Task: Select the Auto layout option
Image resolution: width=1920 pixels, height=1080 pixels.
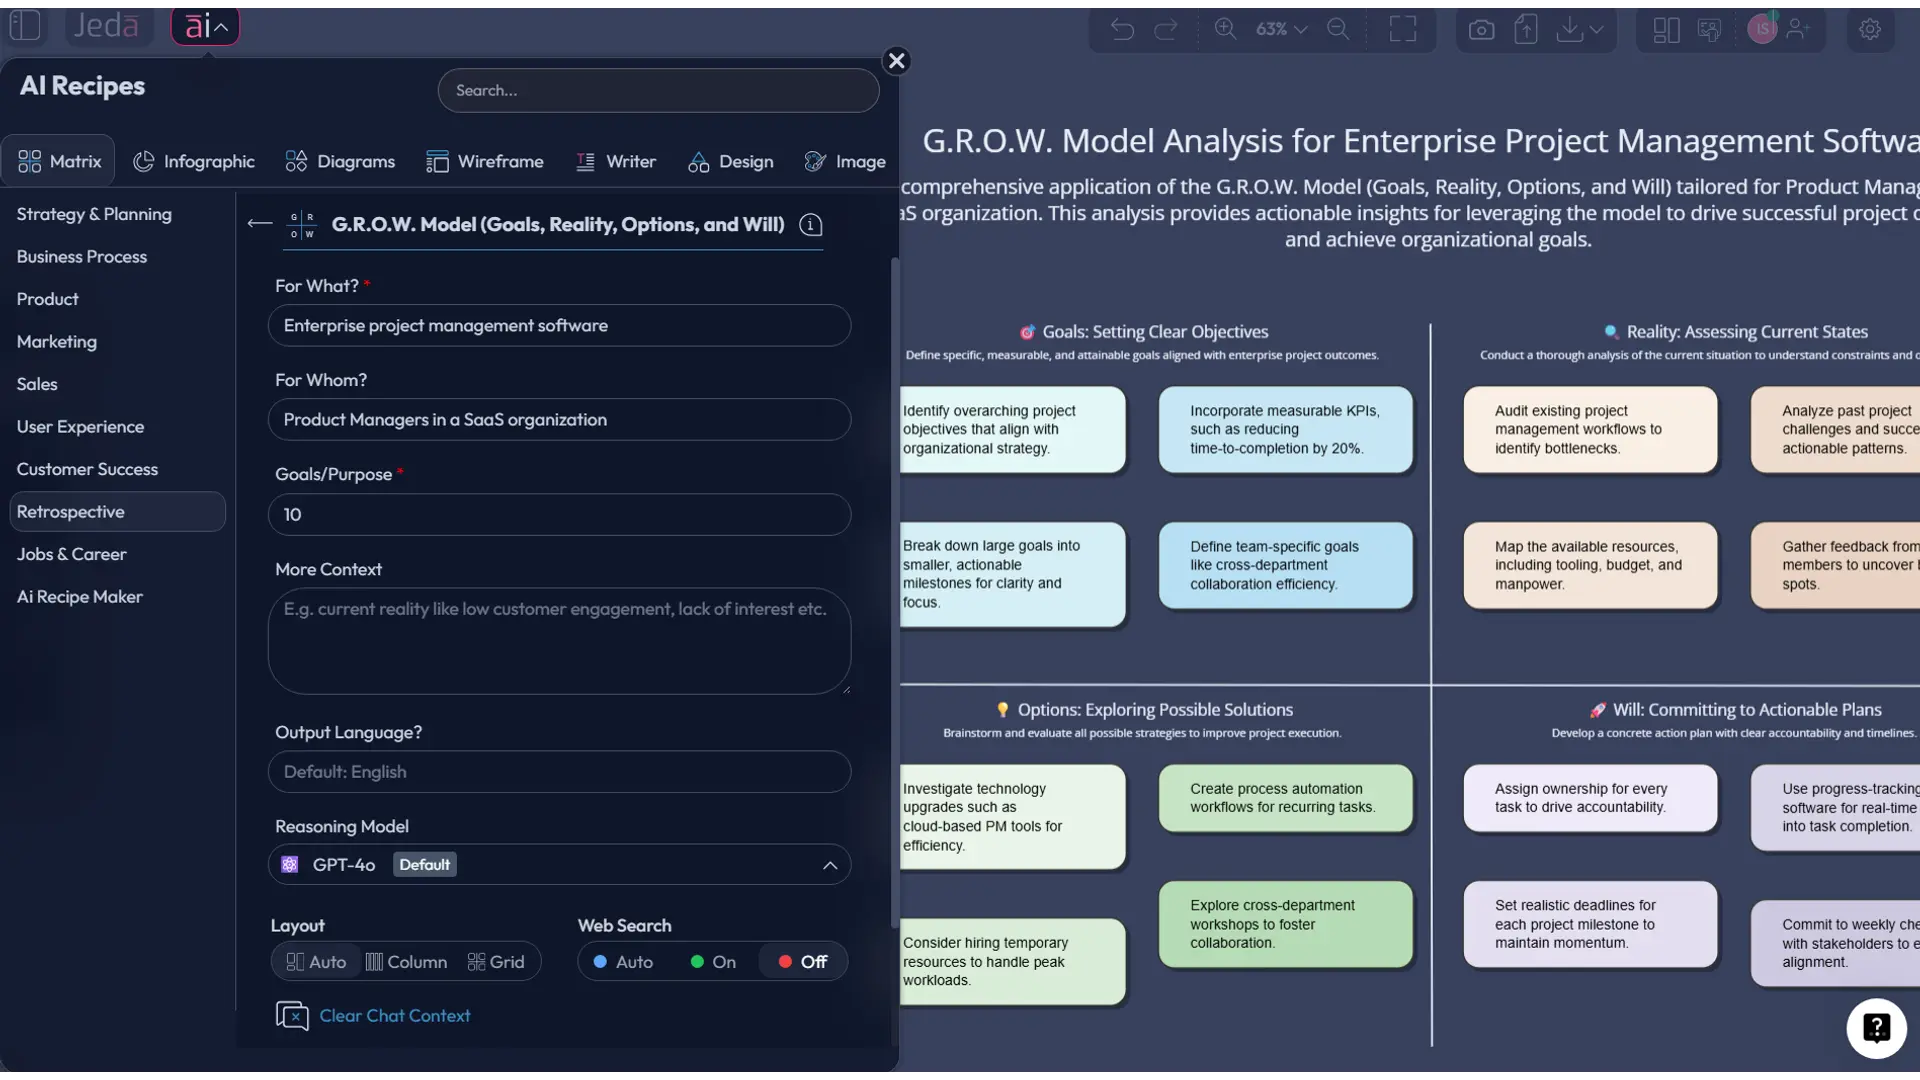Action: tap(315, 961)
